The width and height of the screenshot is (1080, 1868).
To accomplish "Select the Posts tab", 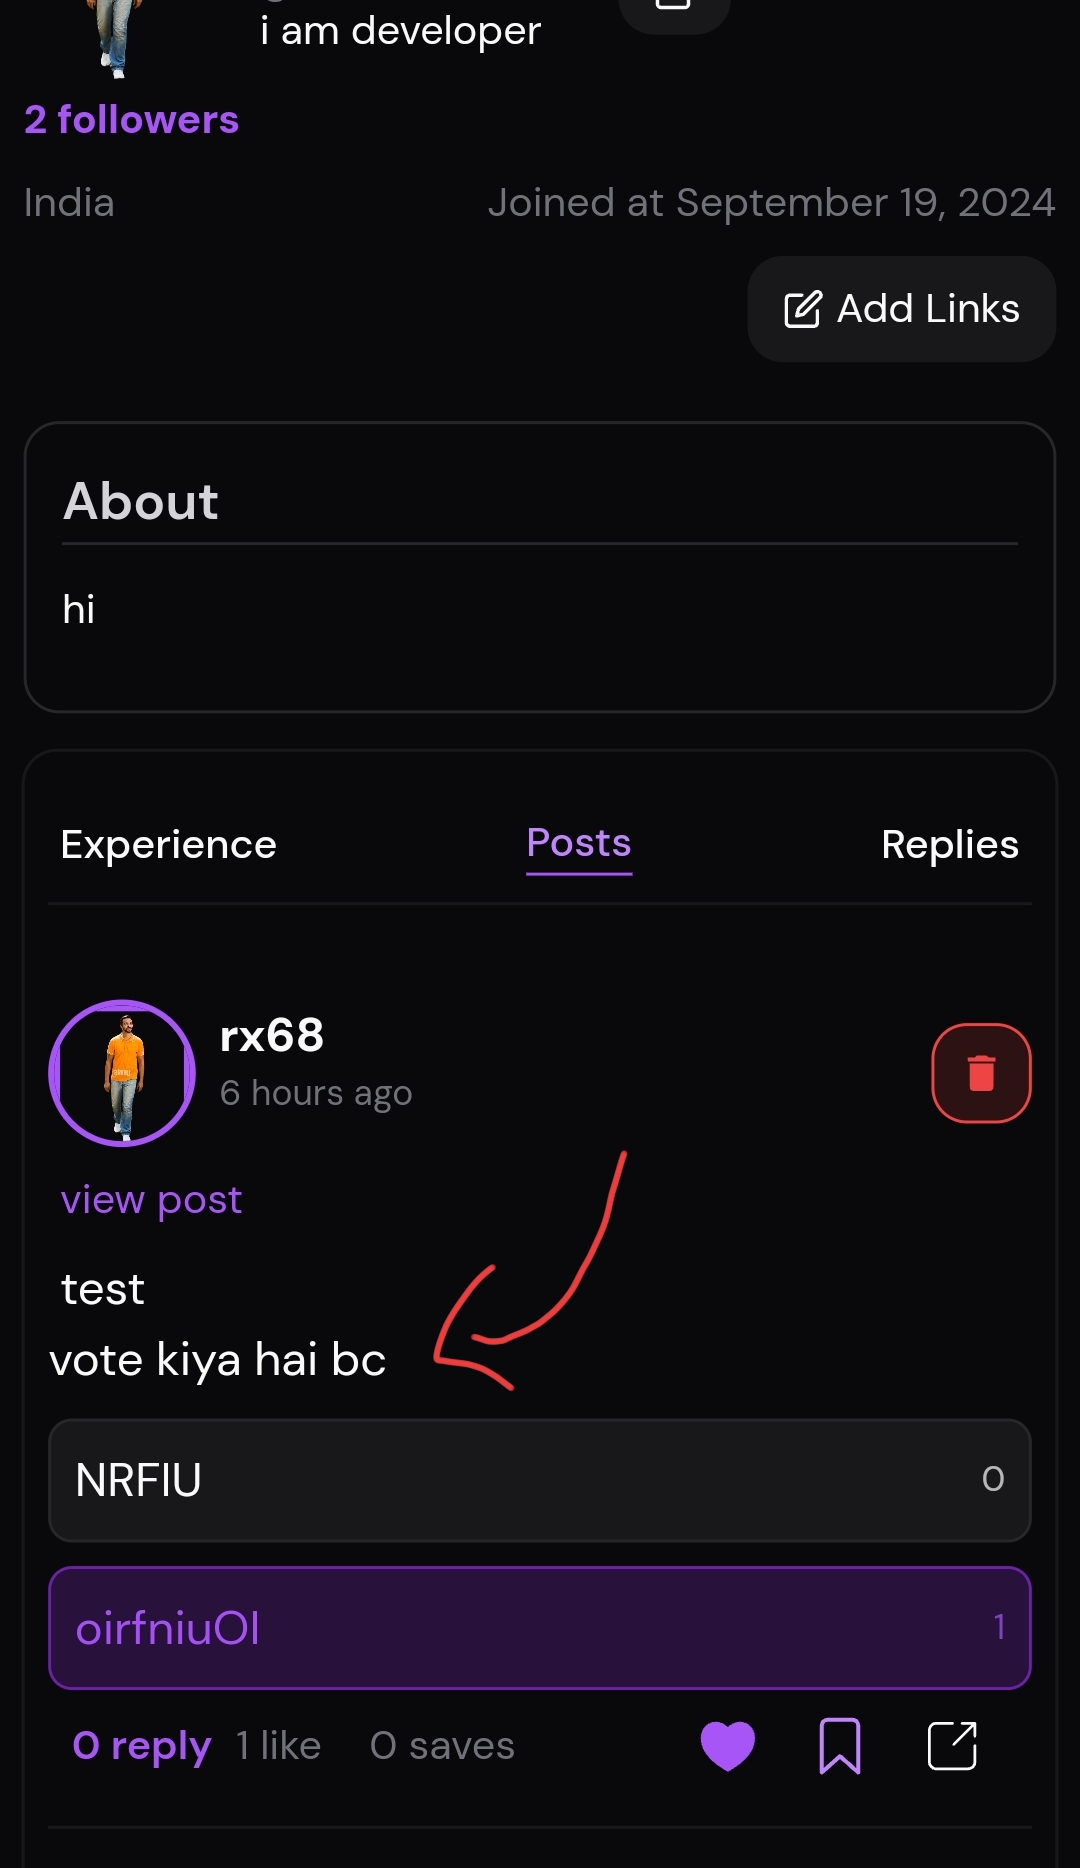I will pyautogui.click(x=579, y=843).
